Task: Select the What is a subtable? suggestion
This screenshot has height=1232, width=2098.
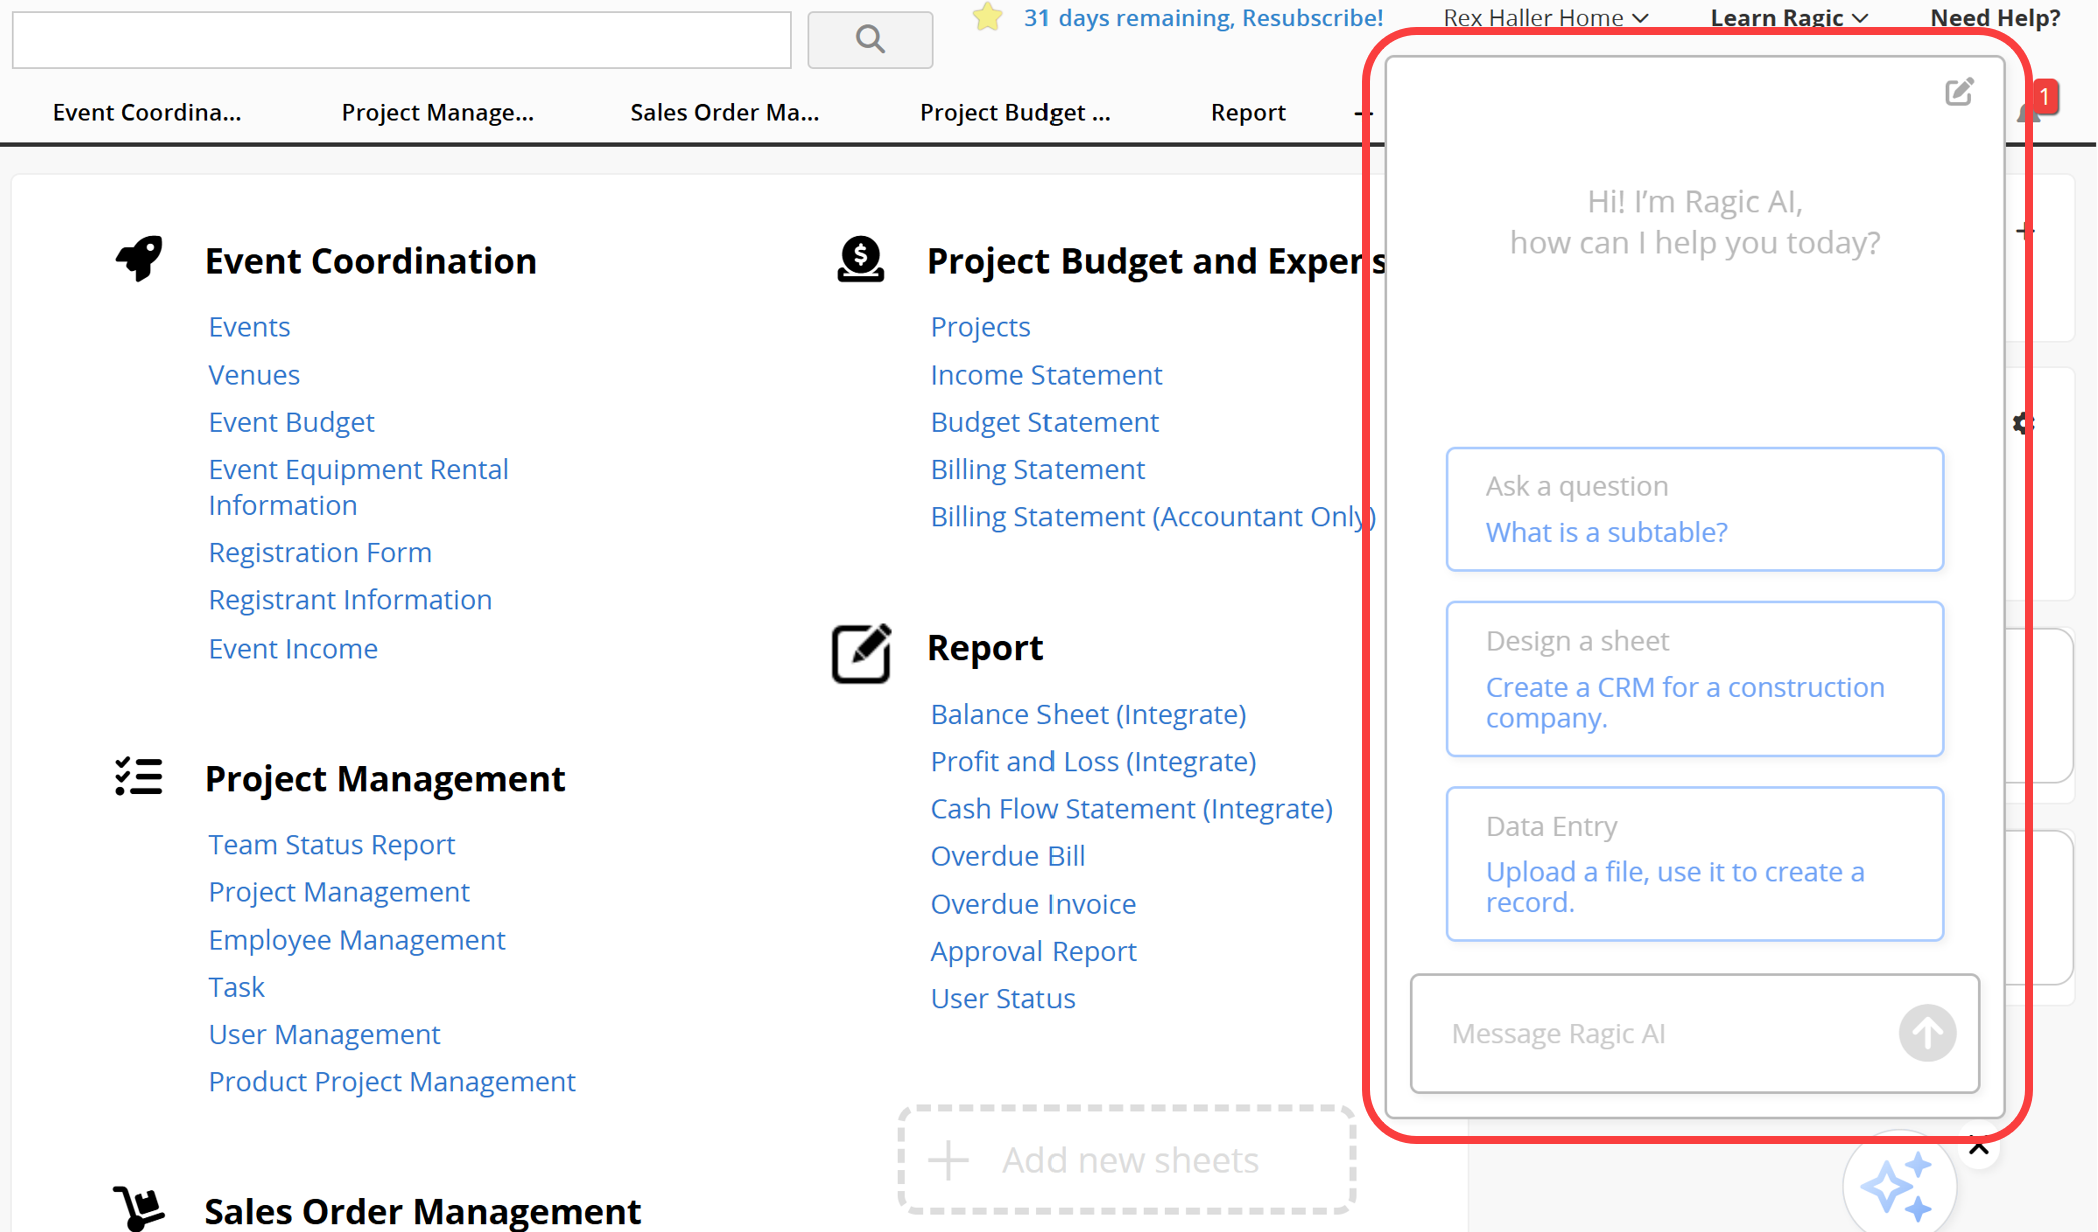Action: pos(1695,509)
